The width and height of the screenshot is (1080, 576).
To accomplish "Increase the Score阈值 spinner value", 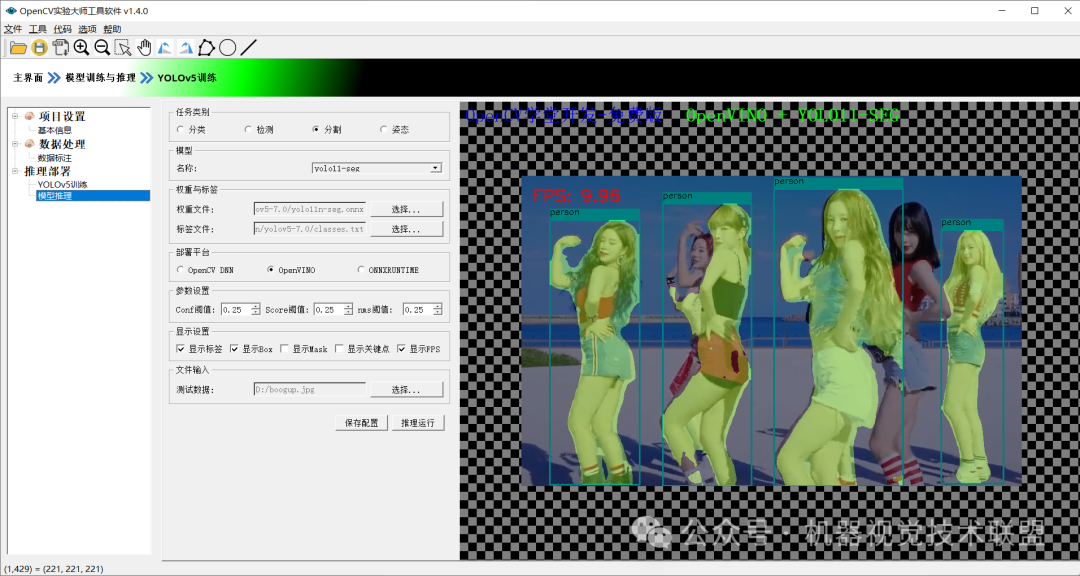I will pos(349,307).
